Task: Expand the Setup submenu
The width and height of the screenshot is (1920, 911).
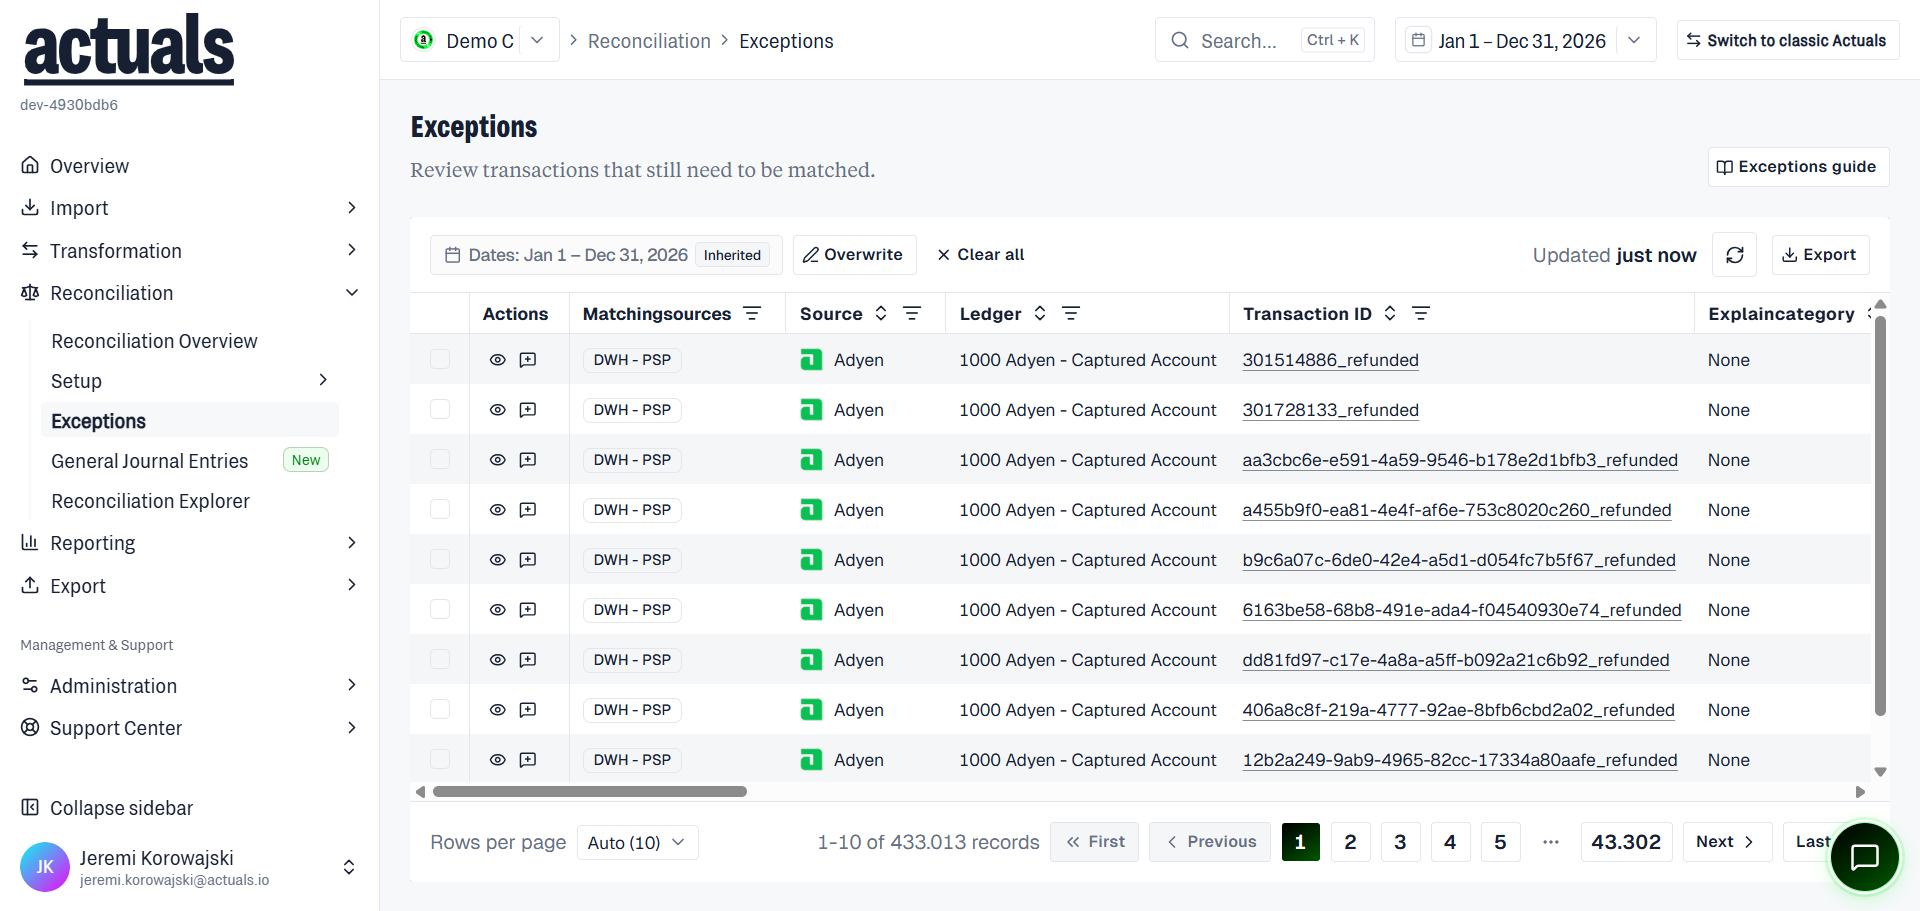Action: 190,381
